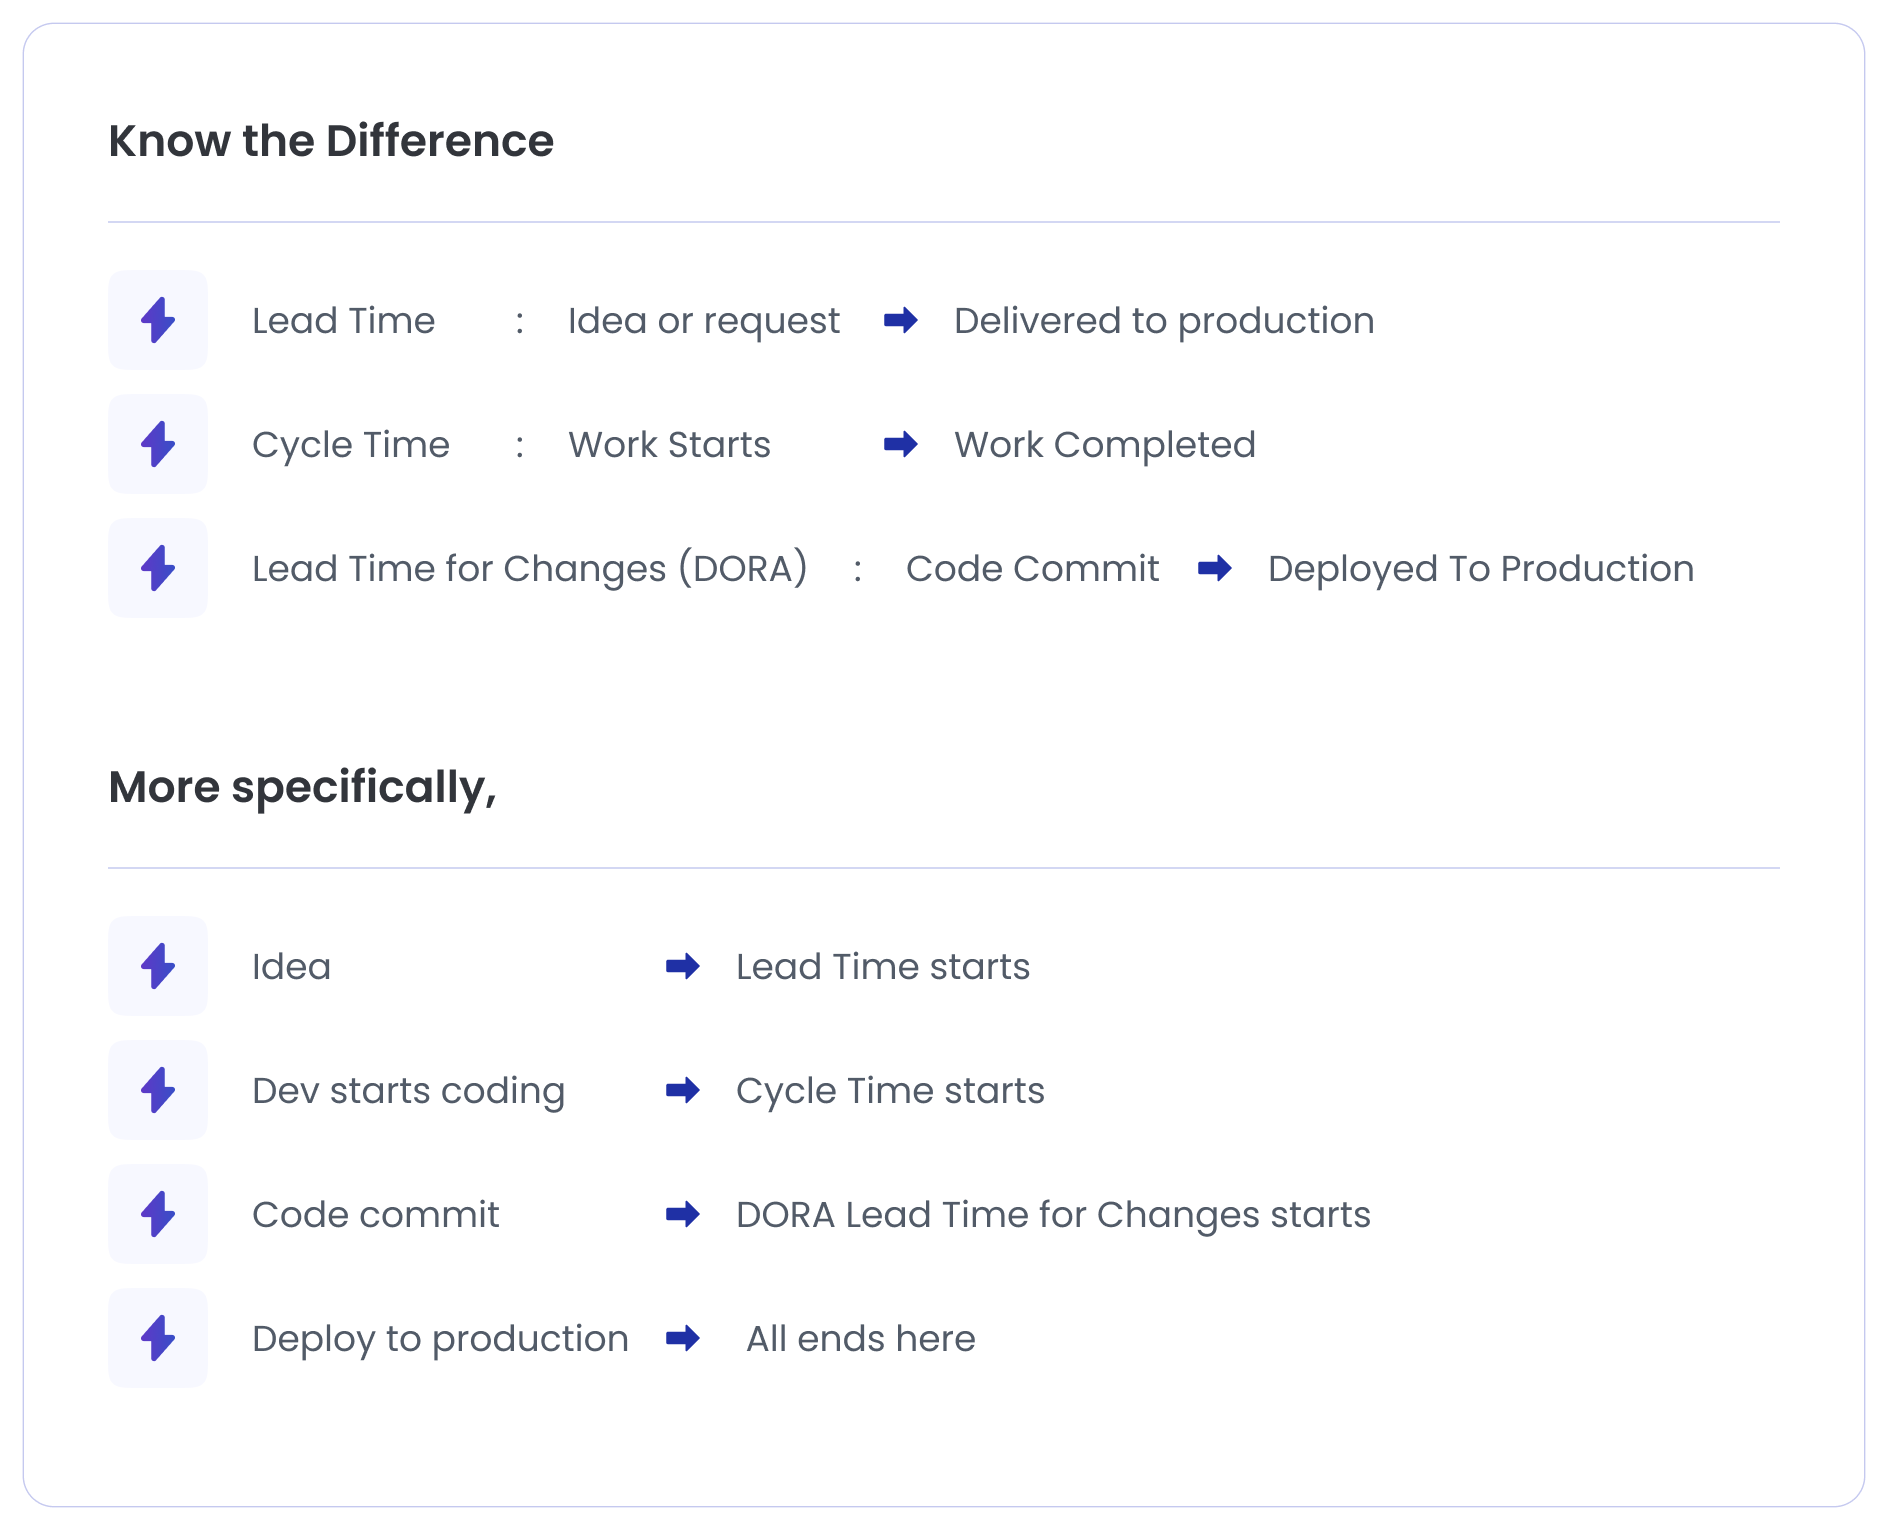The image size is (1888, 1530).
Task: Click the Know the Difference heading
Action: pos(331,141)
